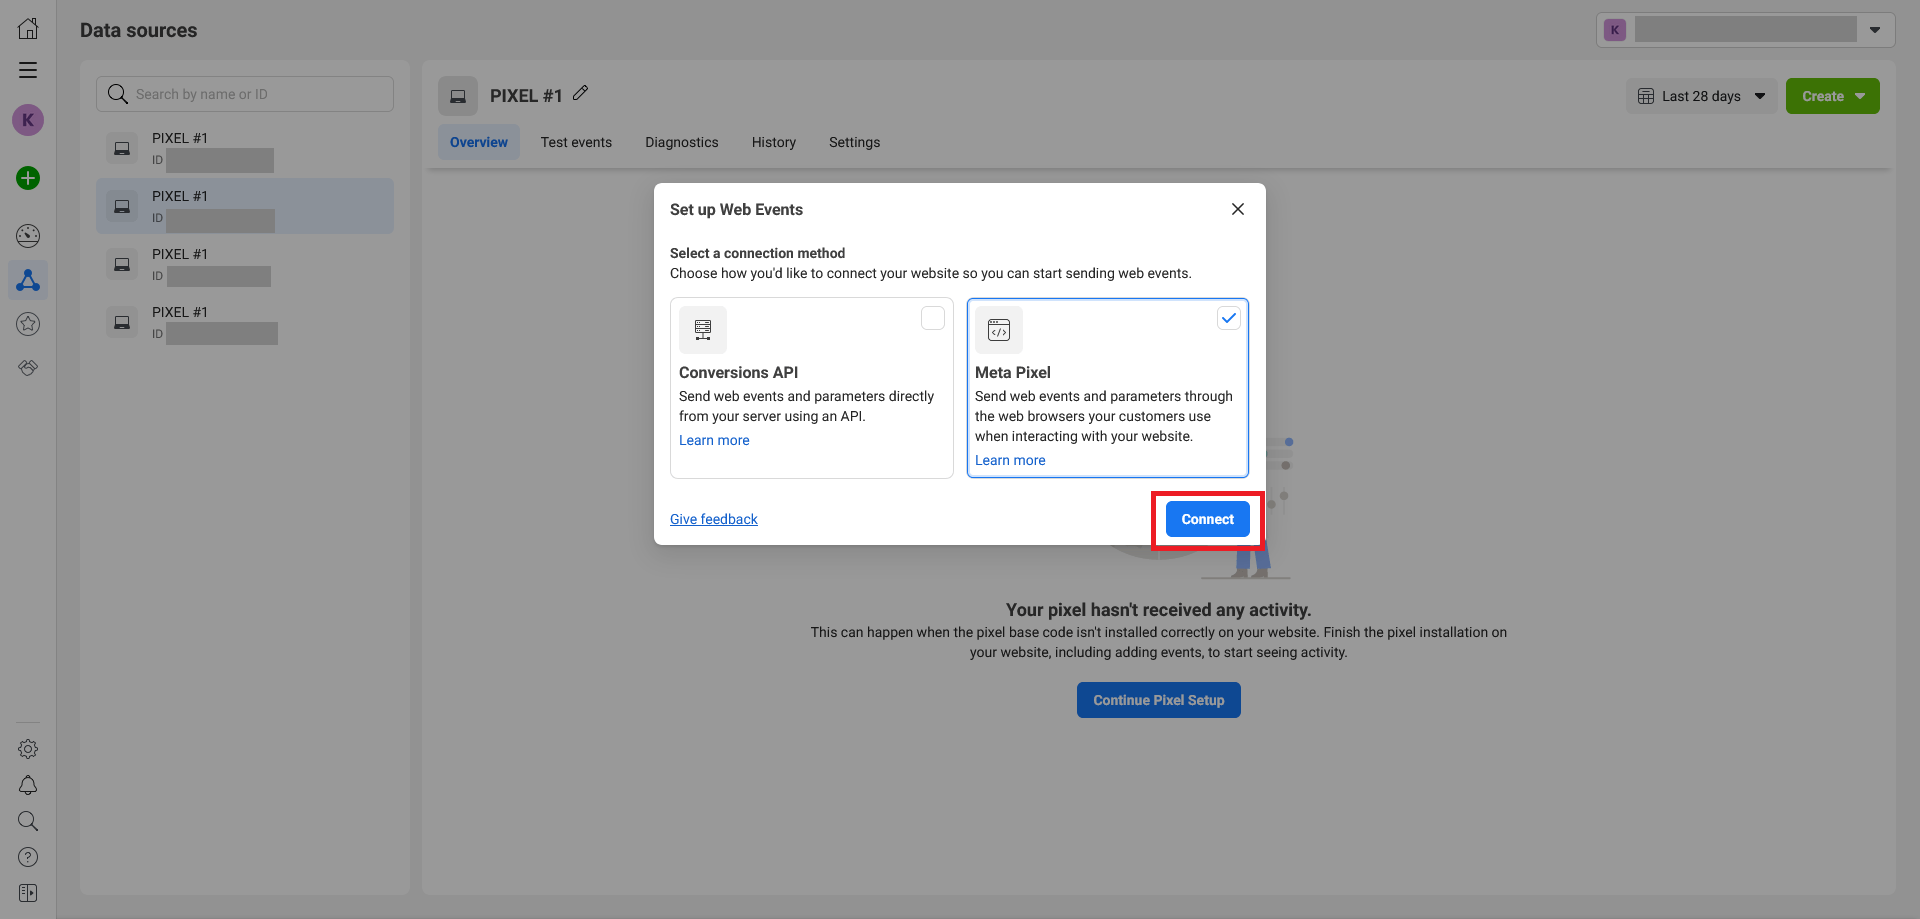
Task: Open the Settings gear icon
Action: [x=27, y=748]
